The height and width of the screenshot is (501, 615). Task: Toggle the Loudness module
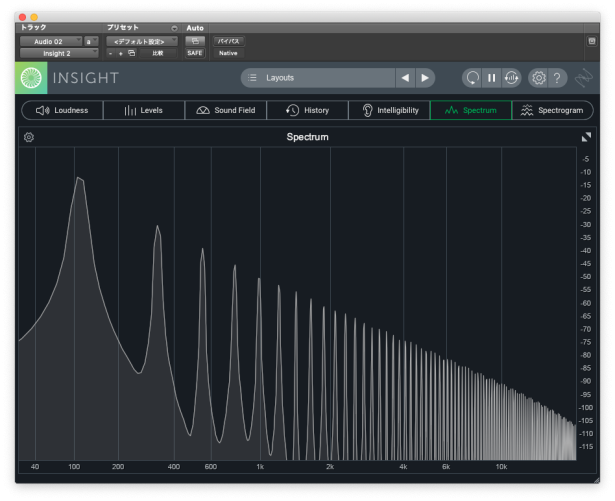pos(61,110)
